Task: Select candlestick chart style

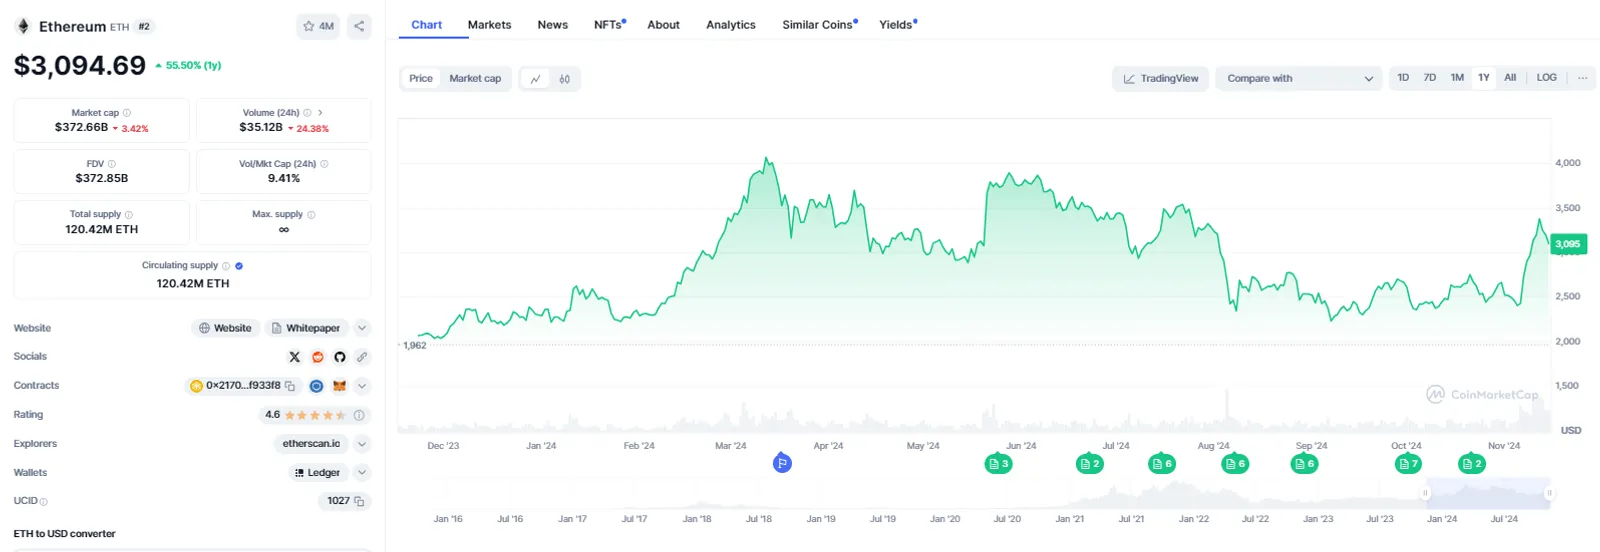Action: [564, 79]
